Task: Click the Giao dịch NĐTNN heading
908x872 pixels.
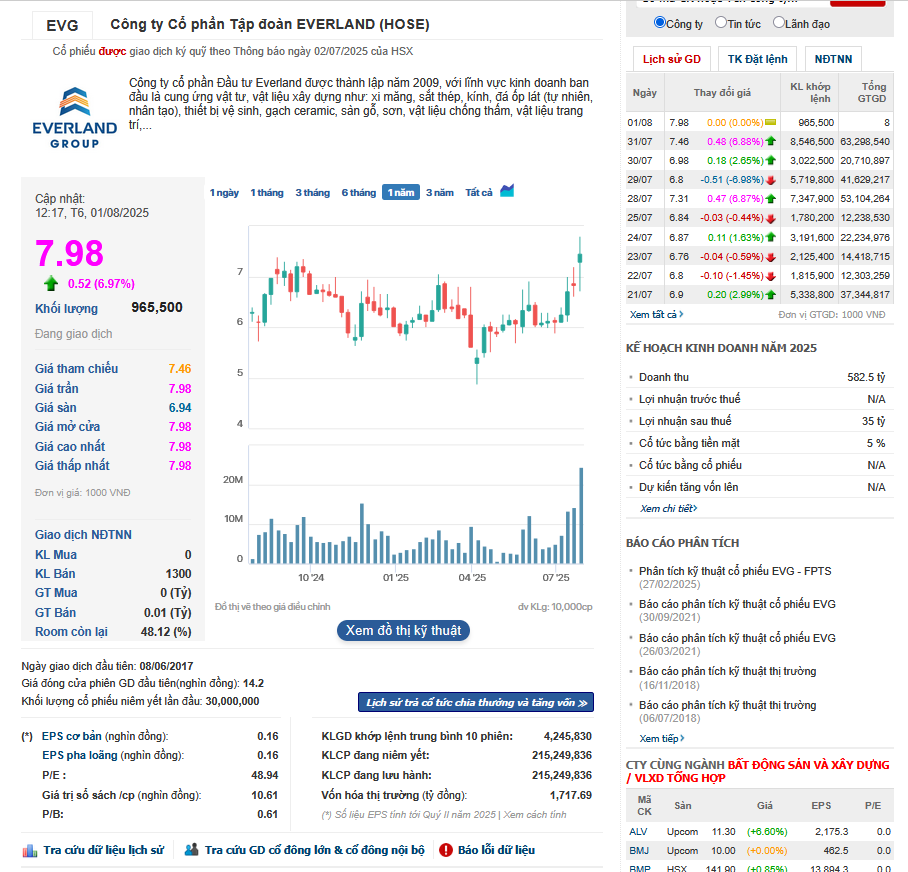Action: pos(83,535)
